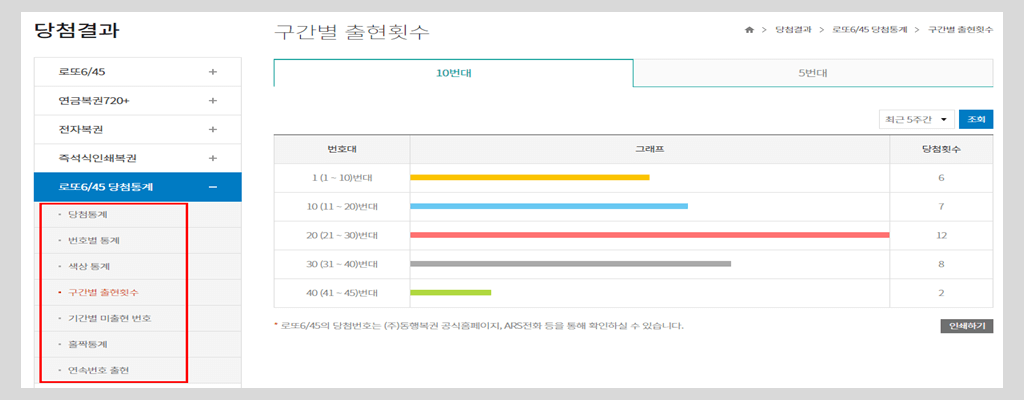The image size is (1024, 400).
Task: Open 당첨통계 submenu item
Action: pos(88,214)
